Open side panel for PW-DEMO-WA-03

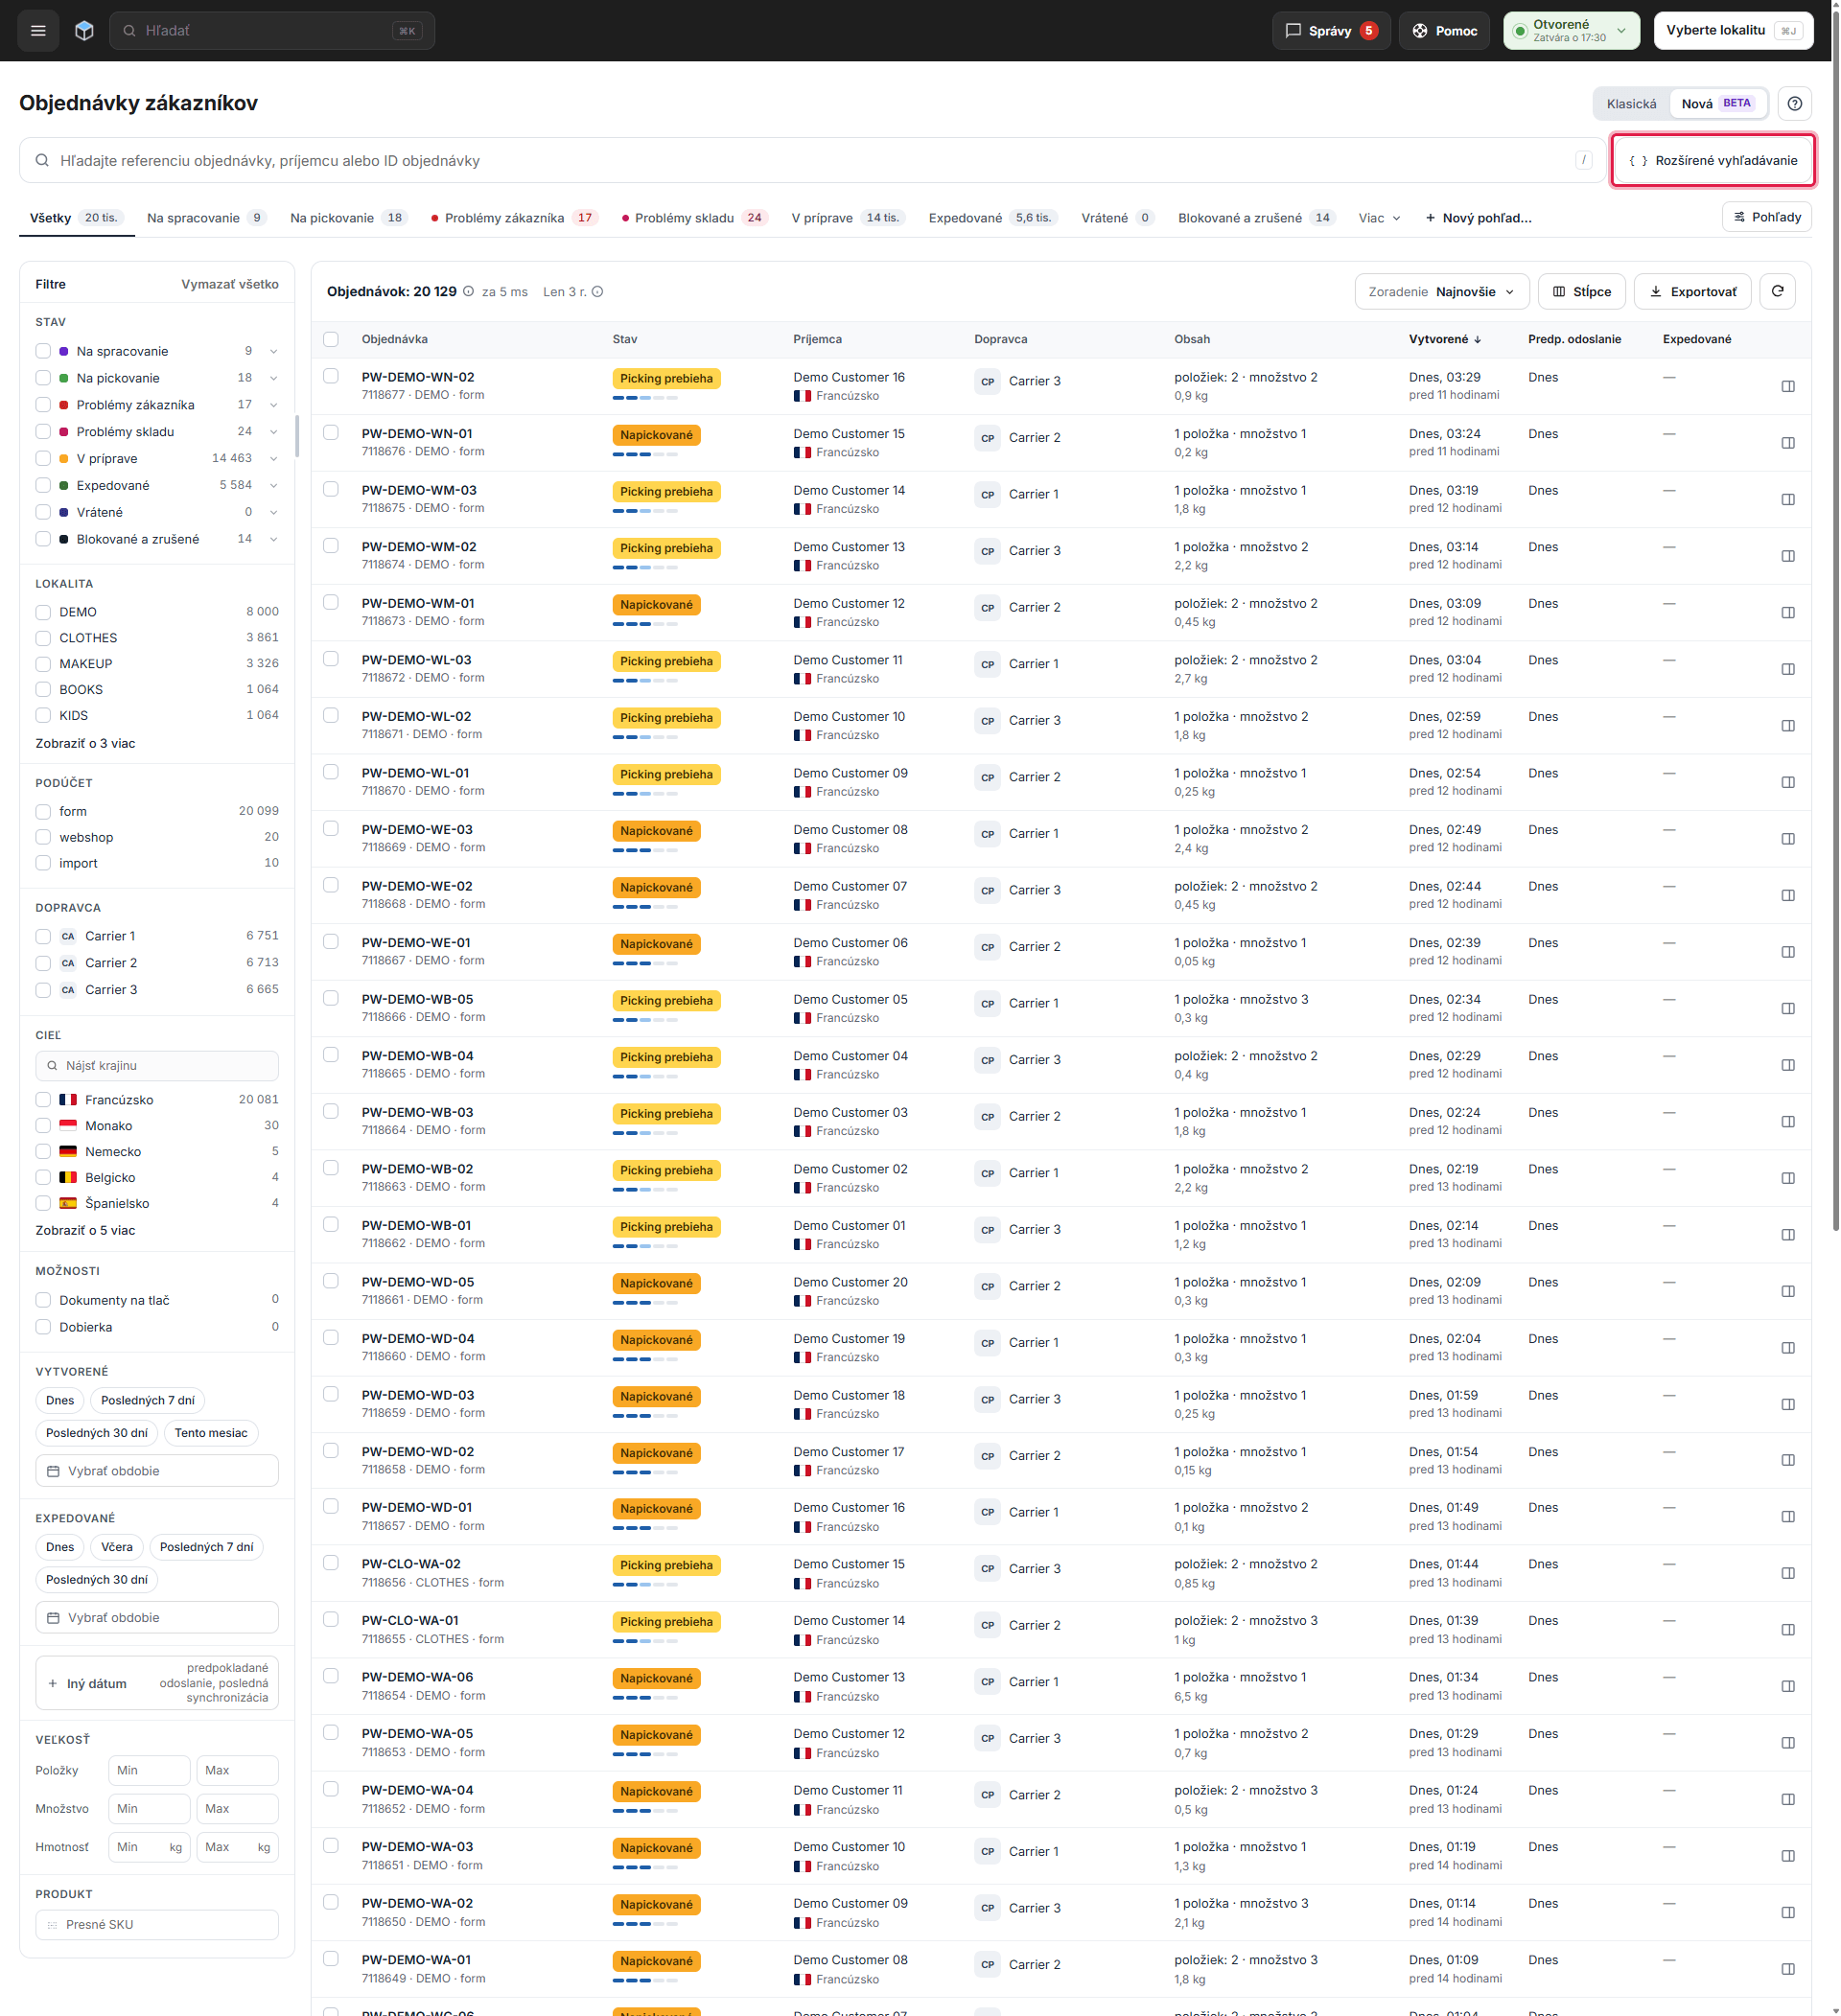coord(1789,1857)
